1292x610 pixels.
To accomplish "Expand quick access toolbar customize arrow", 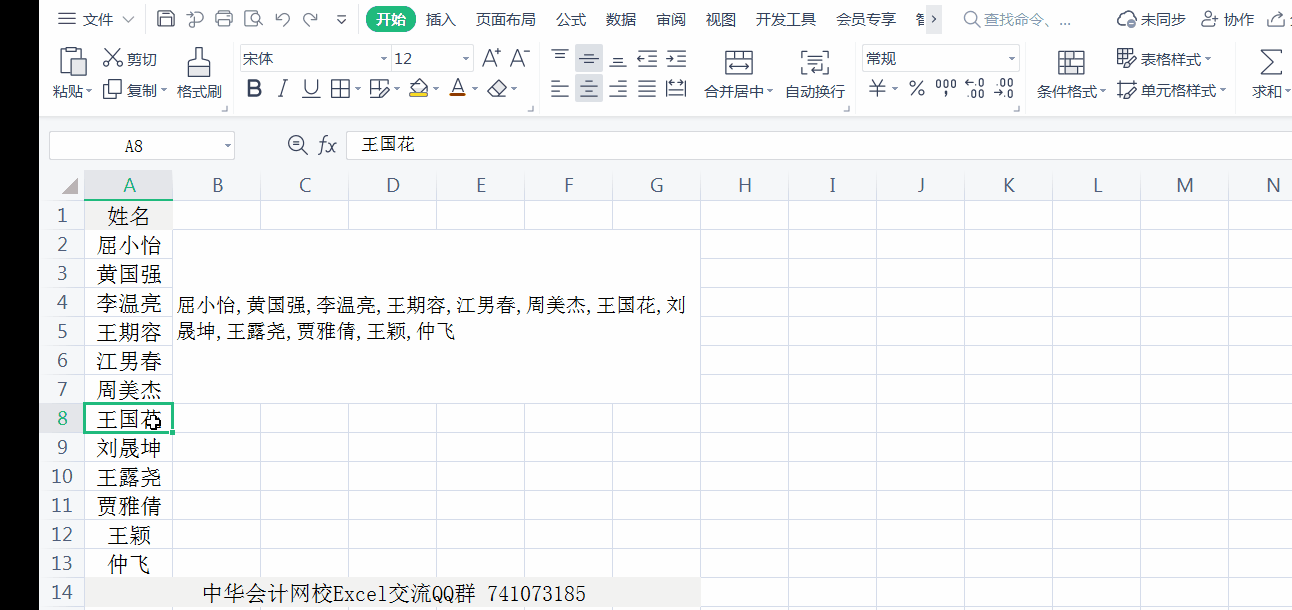I will click(x=342, y=19).
